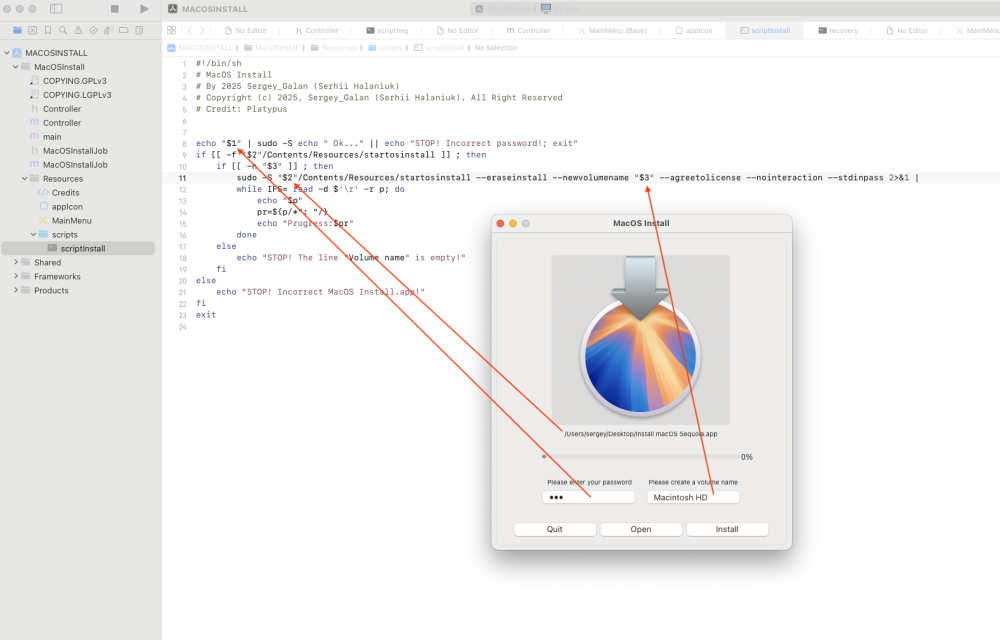Switch to the MainMenu (Base) tab
The height and width of the screenshot is (640, 1000).
click(612, 30)
